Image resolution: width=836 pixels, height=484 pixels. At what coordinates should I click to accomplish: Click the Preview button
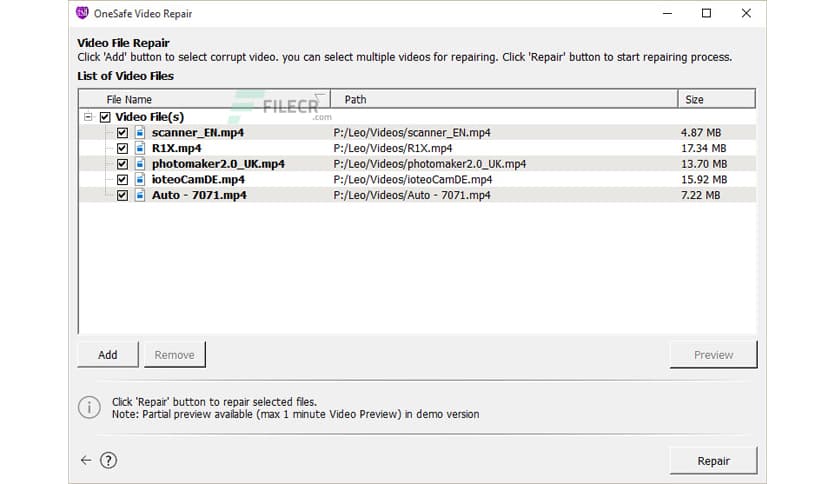coord(713,355)
